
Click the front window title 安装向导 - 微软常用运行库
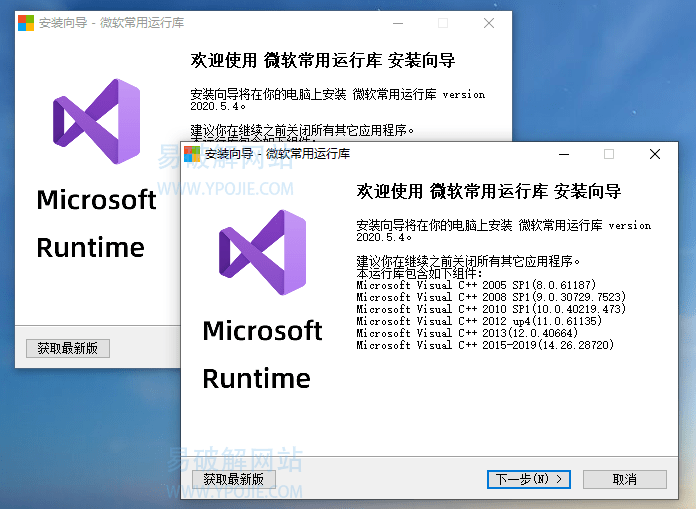click(x=277, y=154)
